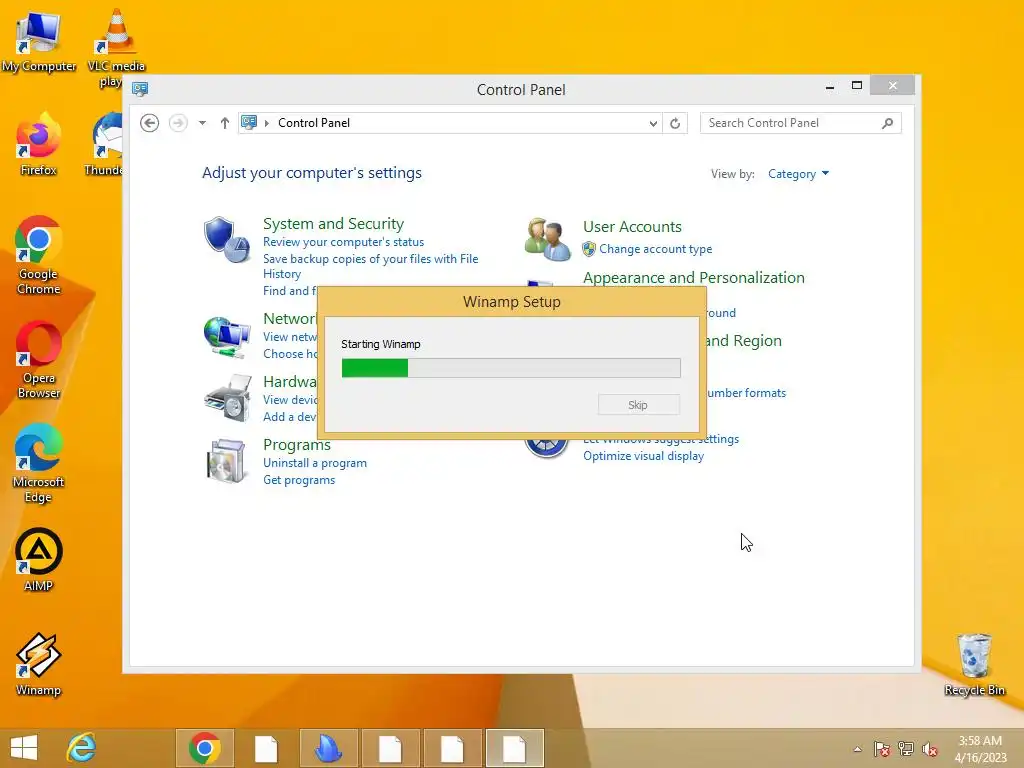Click the Network globe icon in Control Panel

(x=226, y=337)
